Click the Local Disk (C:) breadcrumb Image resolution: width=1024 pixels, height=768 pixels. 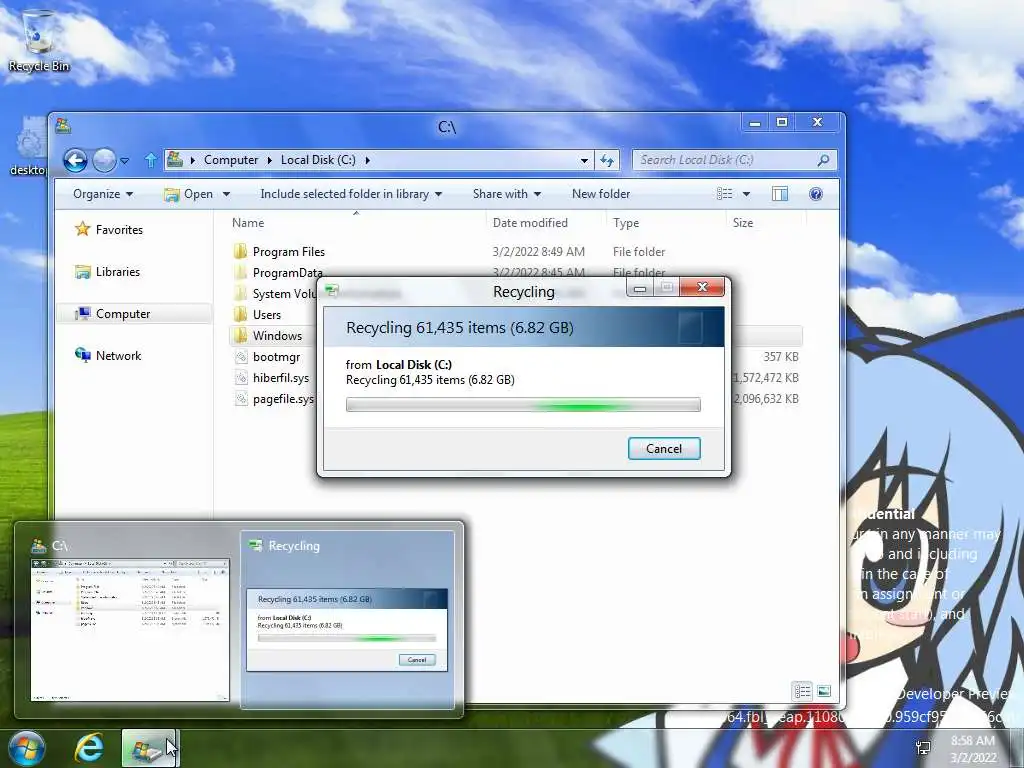(x=318, y=160)
